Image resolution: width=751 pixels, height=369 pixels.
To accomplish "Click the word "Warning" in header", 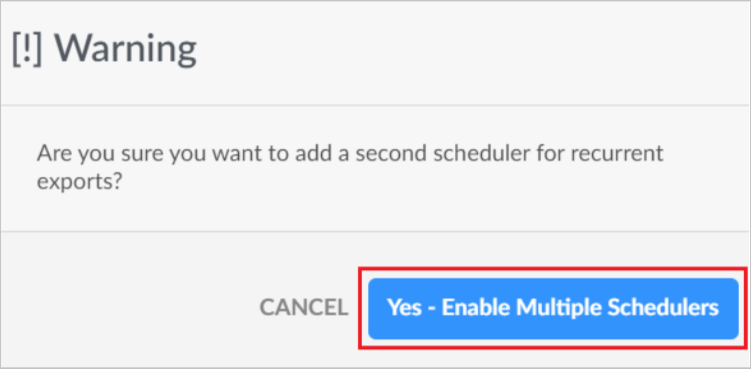I will point(125,49).
